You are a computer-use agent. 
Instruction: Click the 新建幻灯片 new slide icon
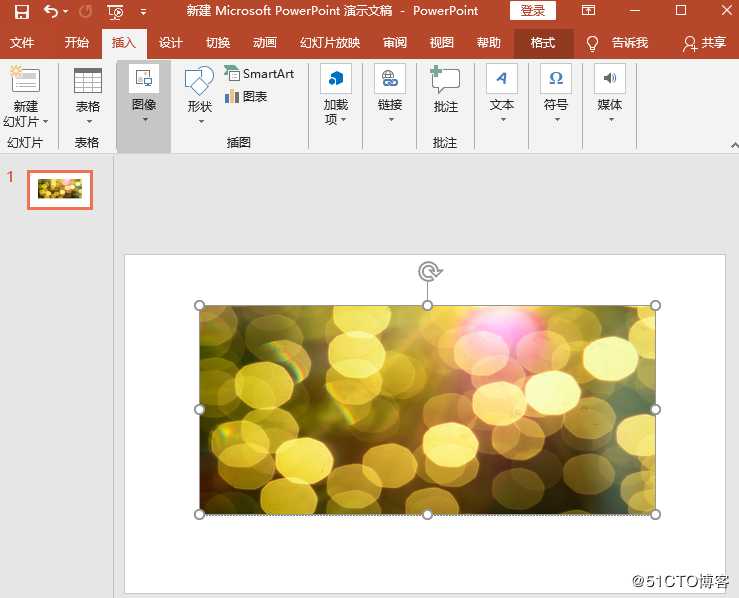point(25,79)
